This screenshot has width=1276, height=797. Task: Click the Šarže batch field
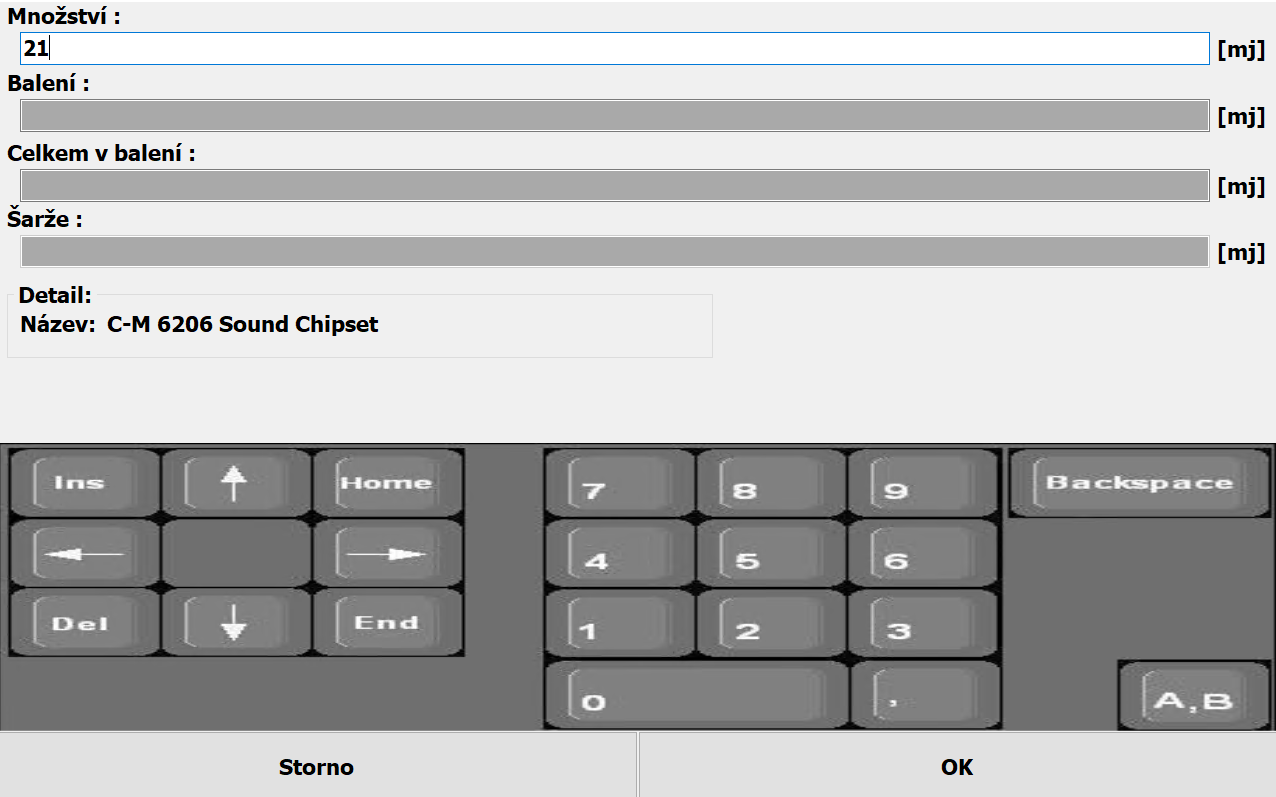[x=614, y=252]
